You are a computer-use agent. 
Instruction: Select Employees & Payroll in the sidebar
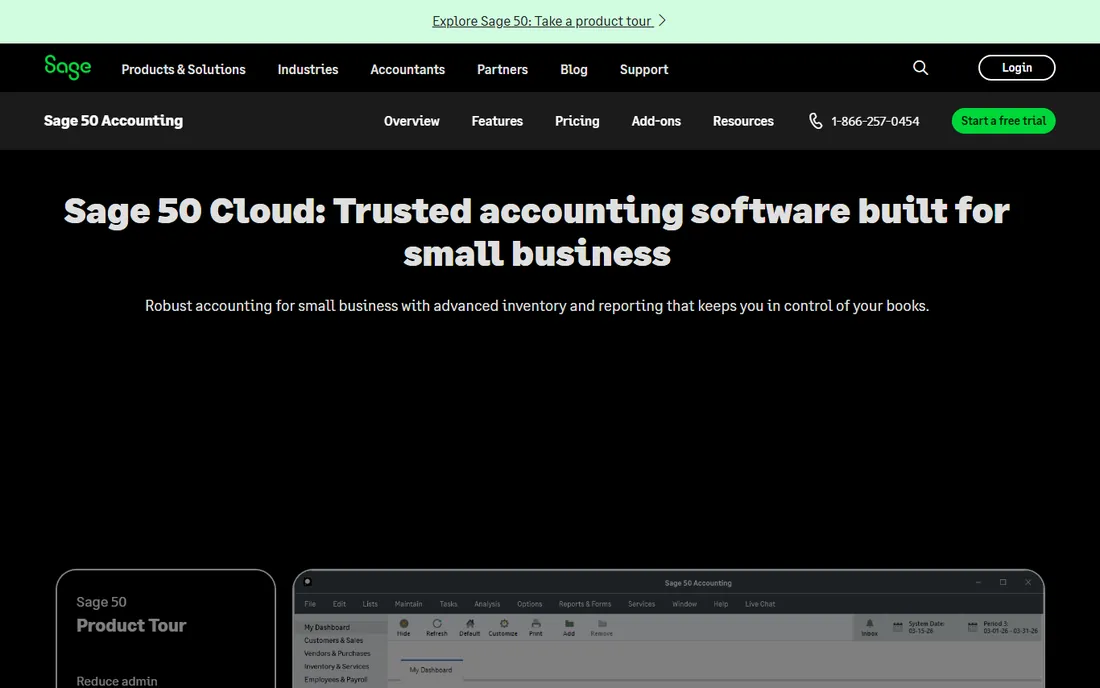click(335, 680)
